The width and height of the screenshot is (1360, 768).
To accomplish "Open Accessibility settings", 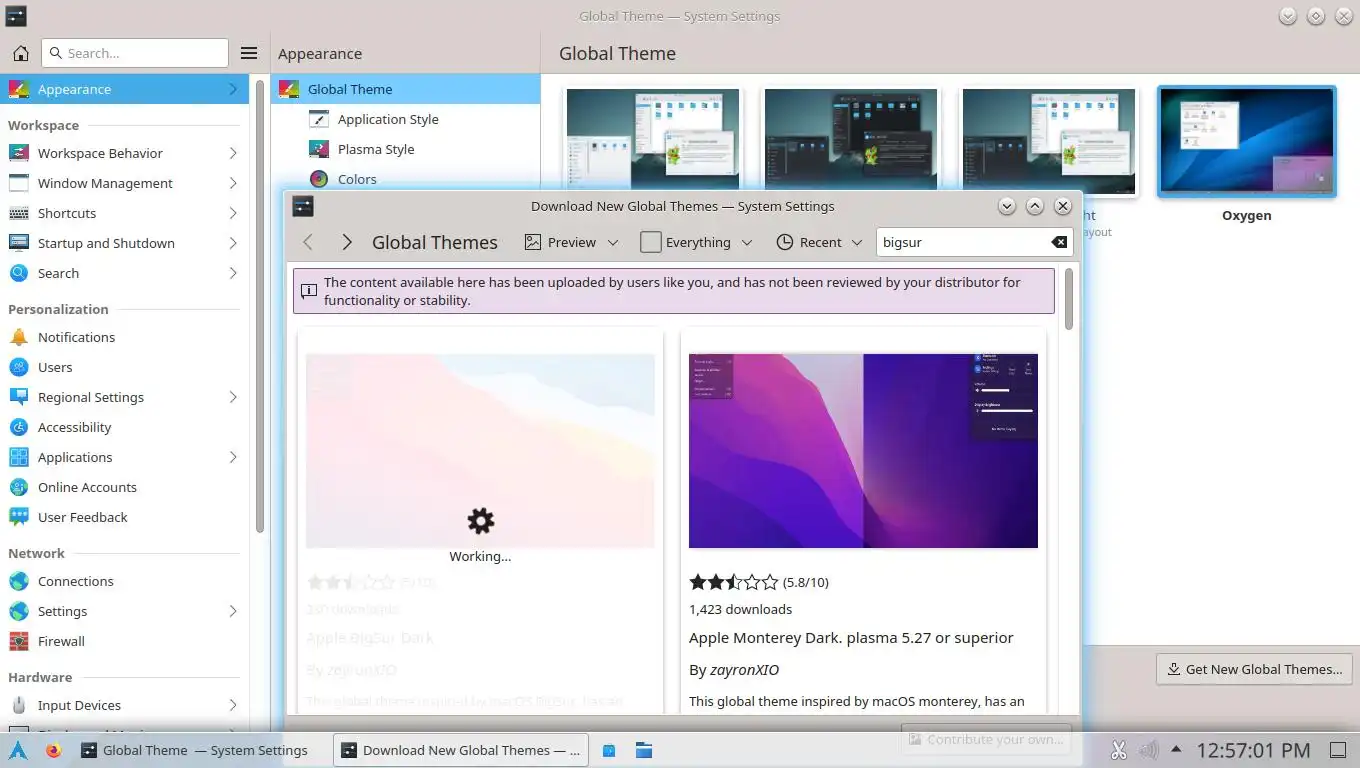I will pyautogui.click(x=124, y=427).
